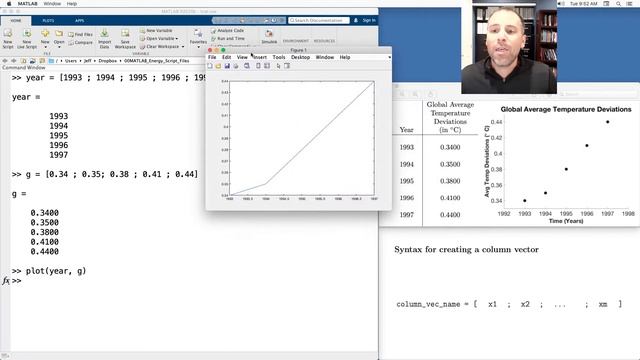Switch to the PLOTS tab
The image size is (640, 360).
coord(48,20)
